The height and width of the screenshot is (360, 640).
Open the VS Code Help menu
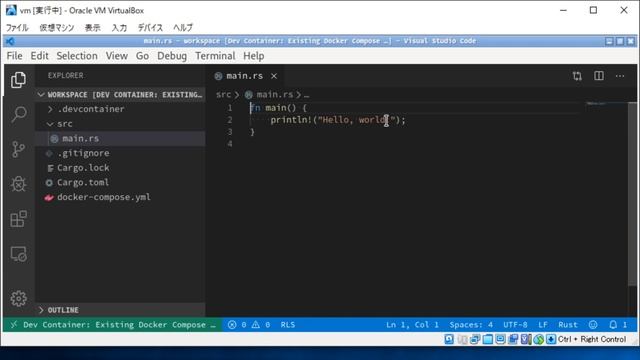[x=253, y=56]
